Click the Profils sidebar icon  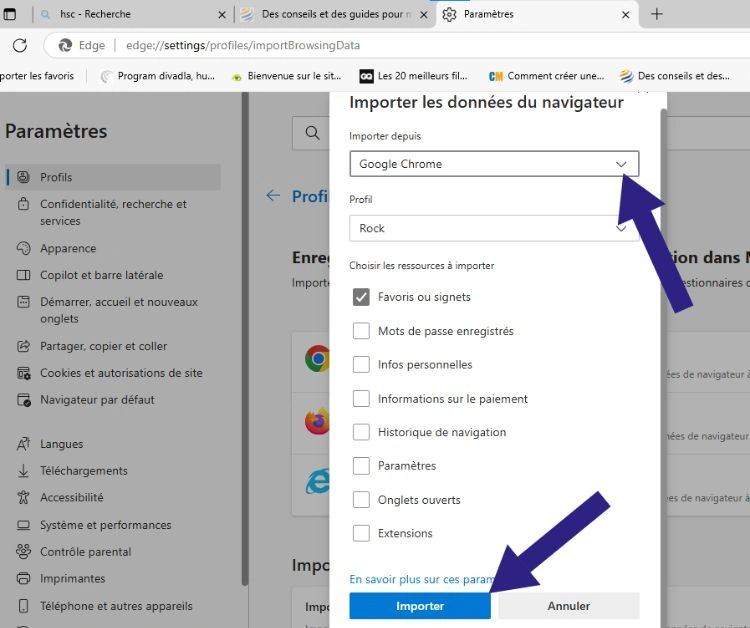pos(23,177)
